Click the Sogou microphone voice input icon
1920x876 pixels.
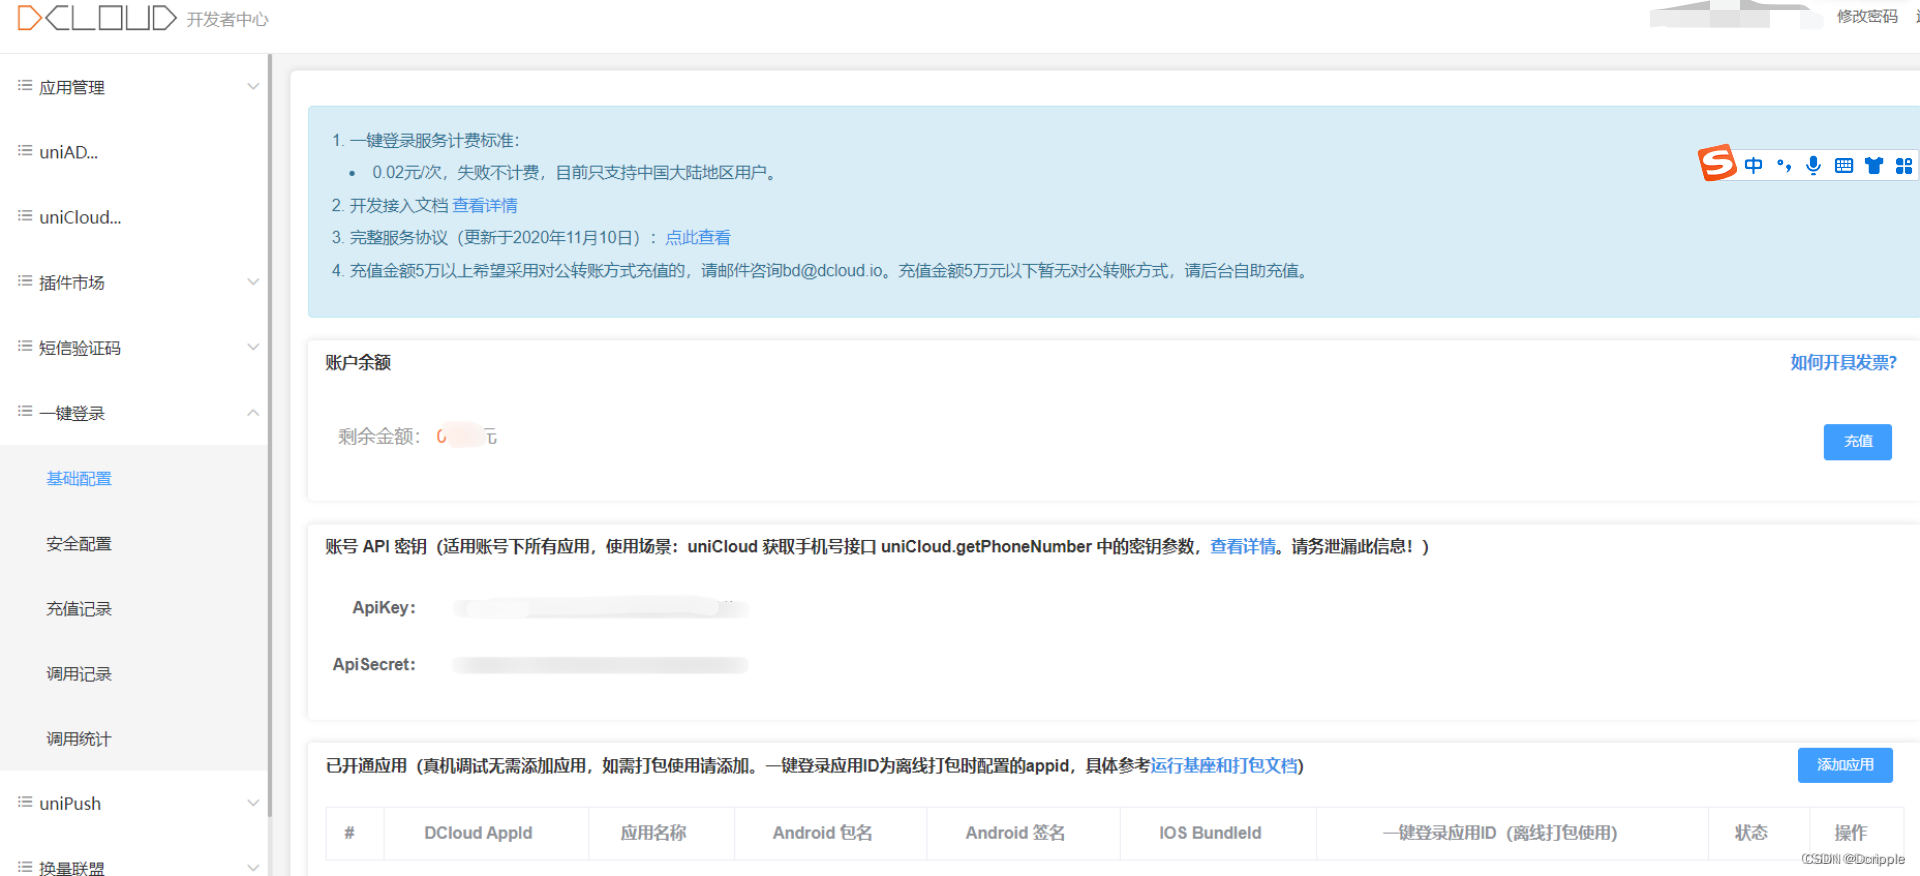[1813, 165]
